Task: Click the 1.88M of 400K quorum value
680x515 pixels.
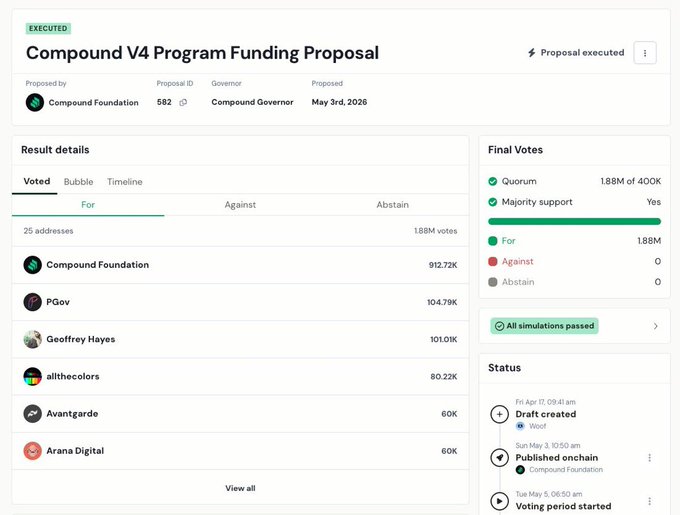Action: [x=631, y=181]
